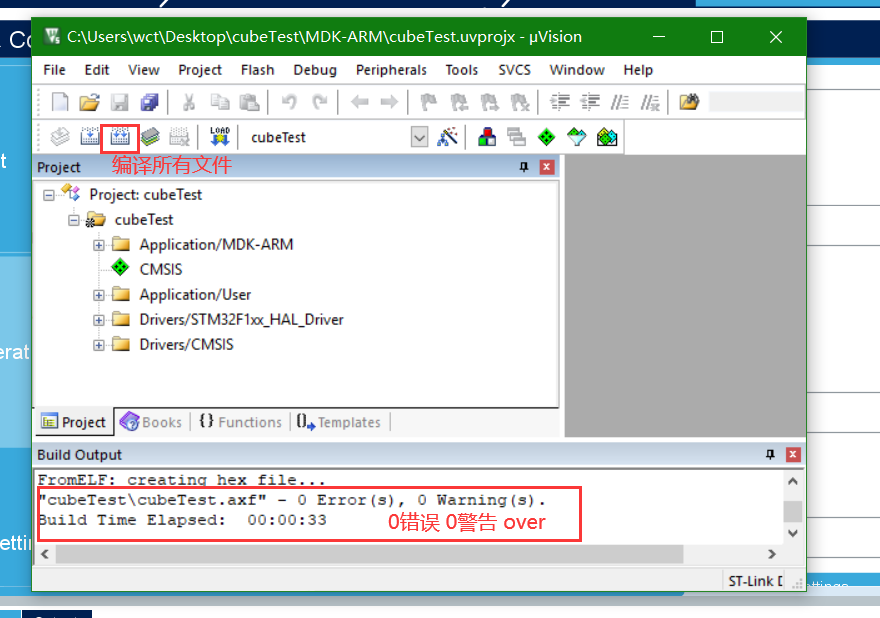Insert a bookmark using the flag icon
This screenshot has height=618, width=880.
tap(429, 102)
